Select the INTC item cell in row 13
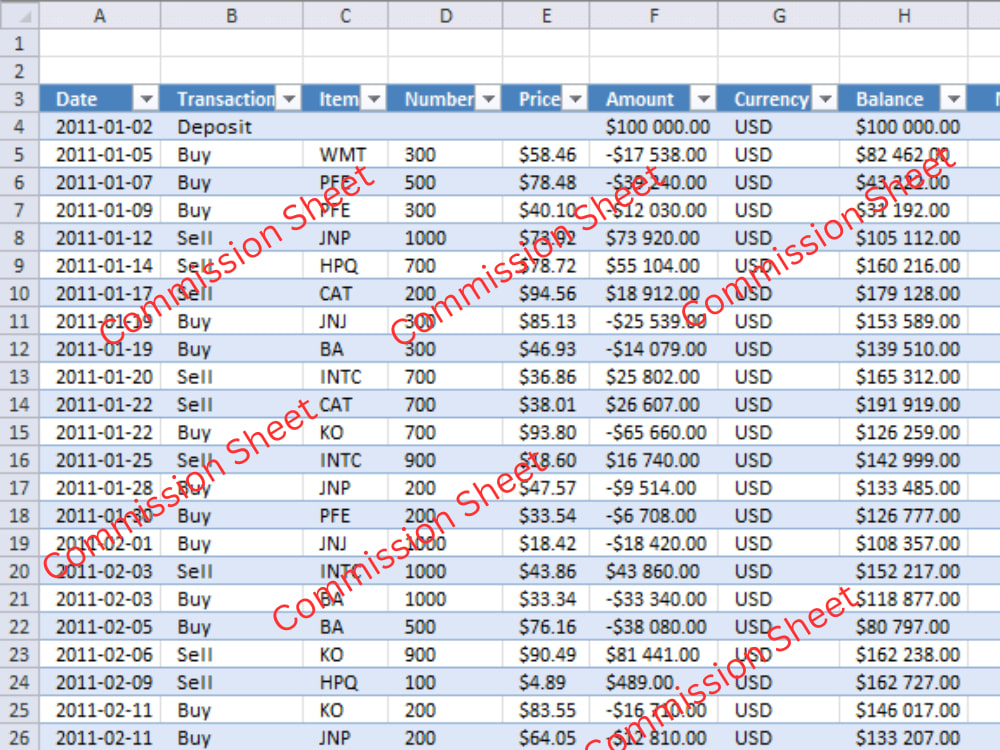 pos(345,377)
